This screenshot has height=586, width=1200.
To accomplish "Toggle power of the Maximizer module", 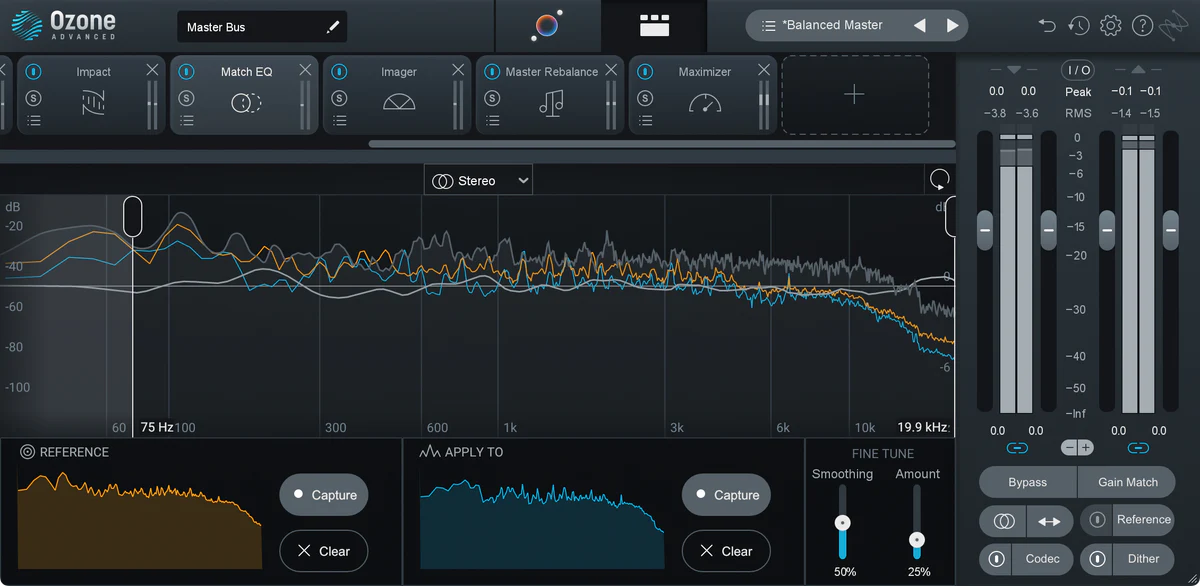I will pyautogui.click(x=645, y=72).
